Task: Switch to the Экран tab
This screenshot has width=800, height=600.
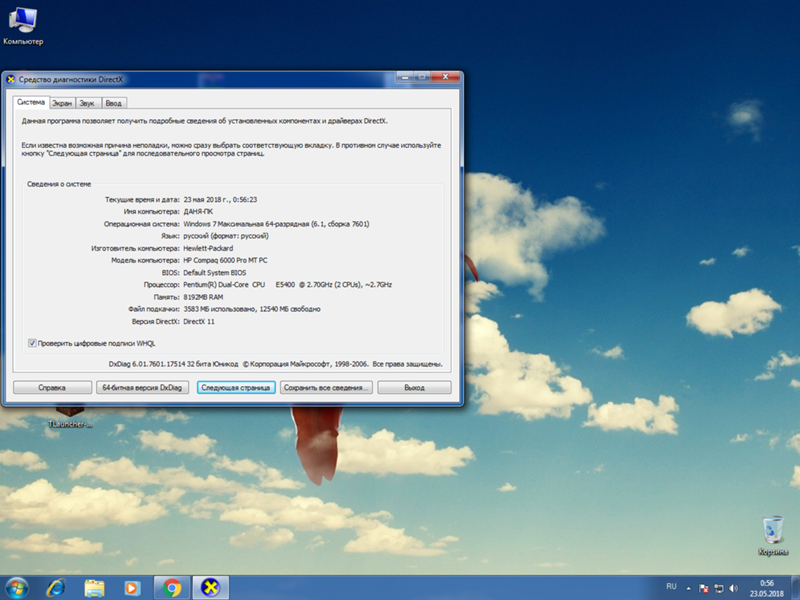Action: [x=62, y=103]
